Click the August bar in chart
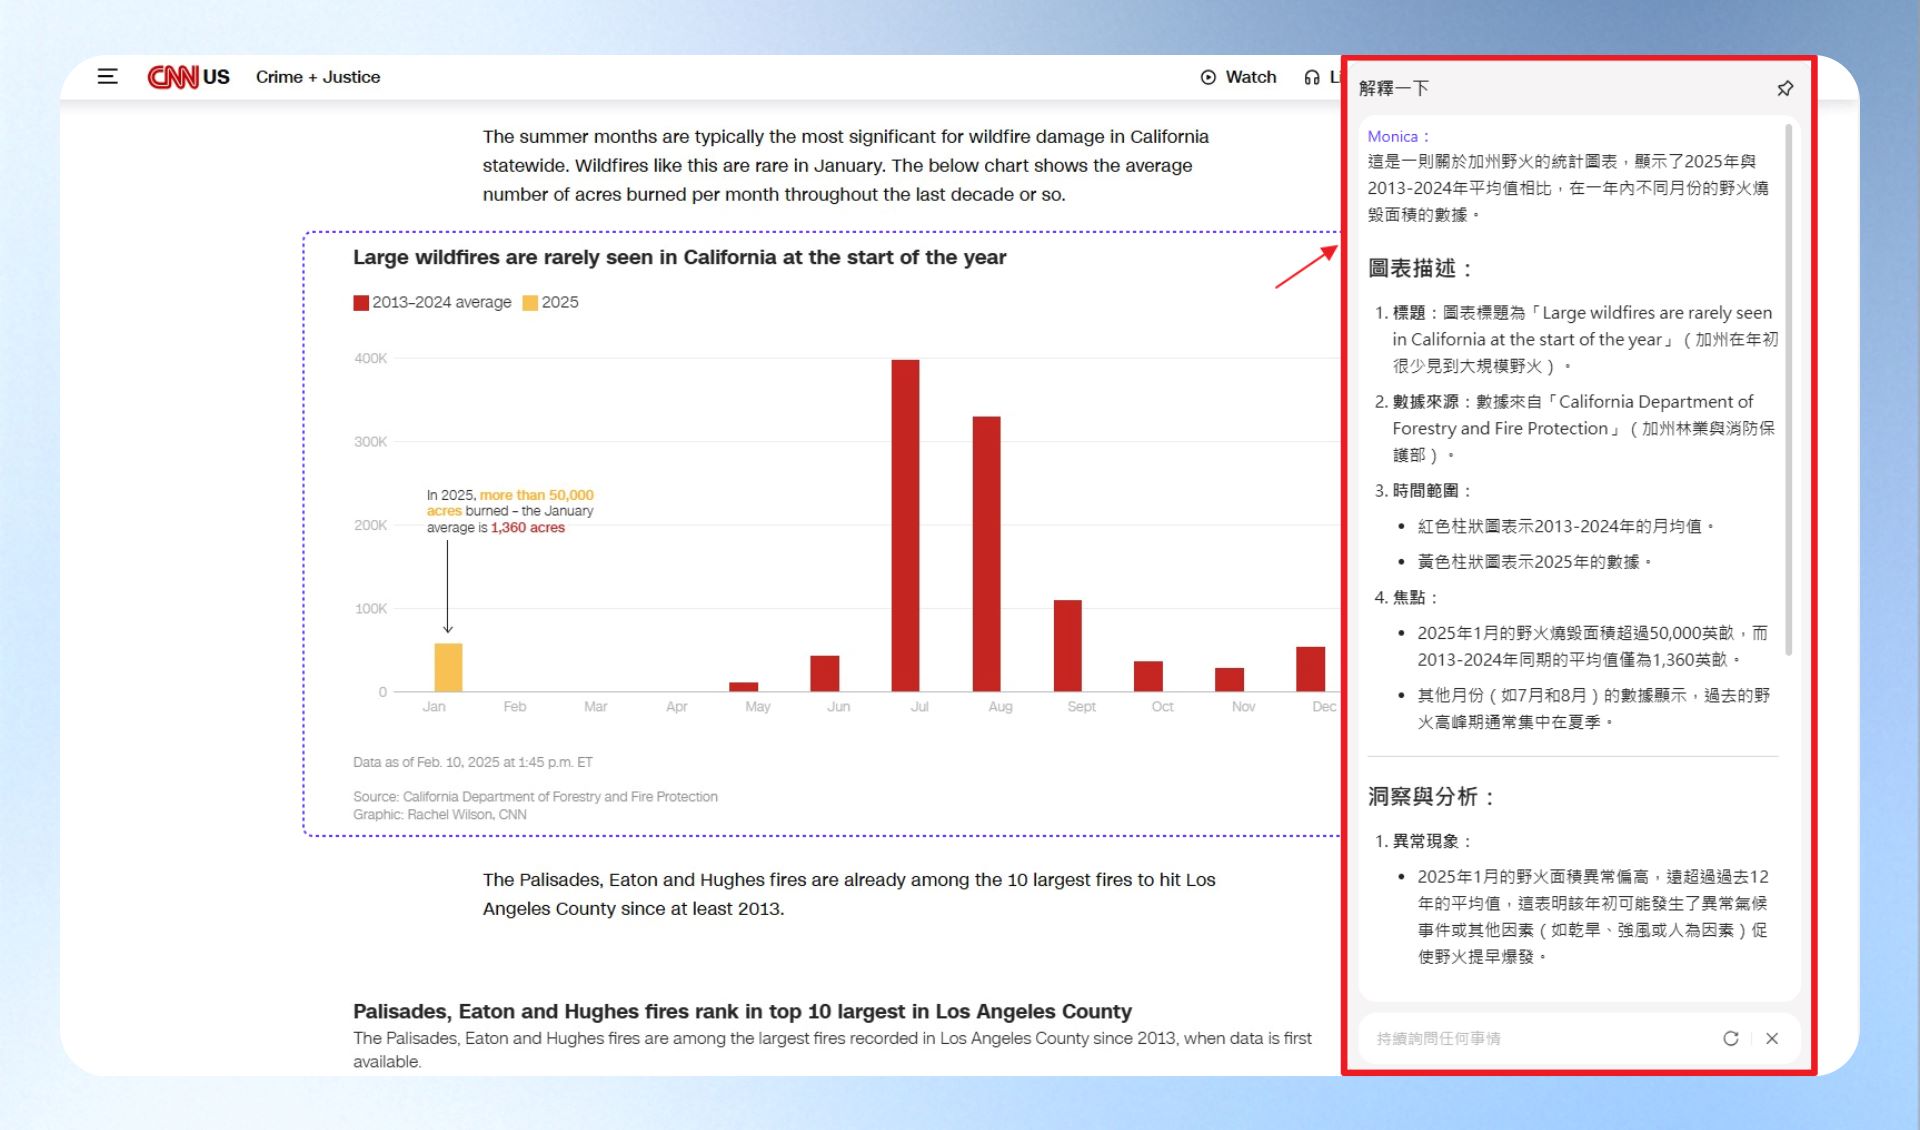Image resolution: width=1920 pixels, height=1130 pixels. (x=986, y=553)
